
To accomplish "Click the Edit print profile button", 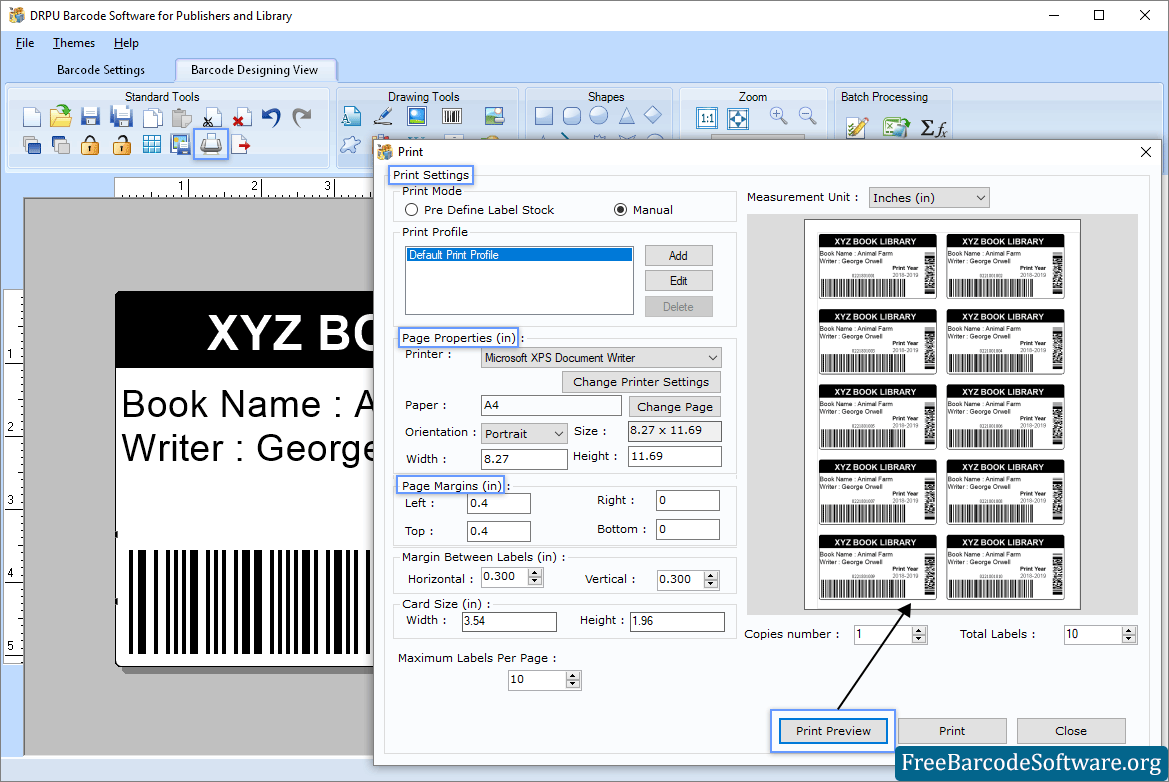I will 678,281.
